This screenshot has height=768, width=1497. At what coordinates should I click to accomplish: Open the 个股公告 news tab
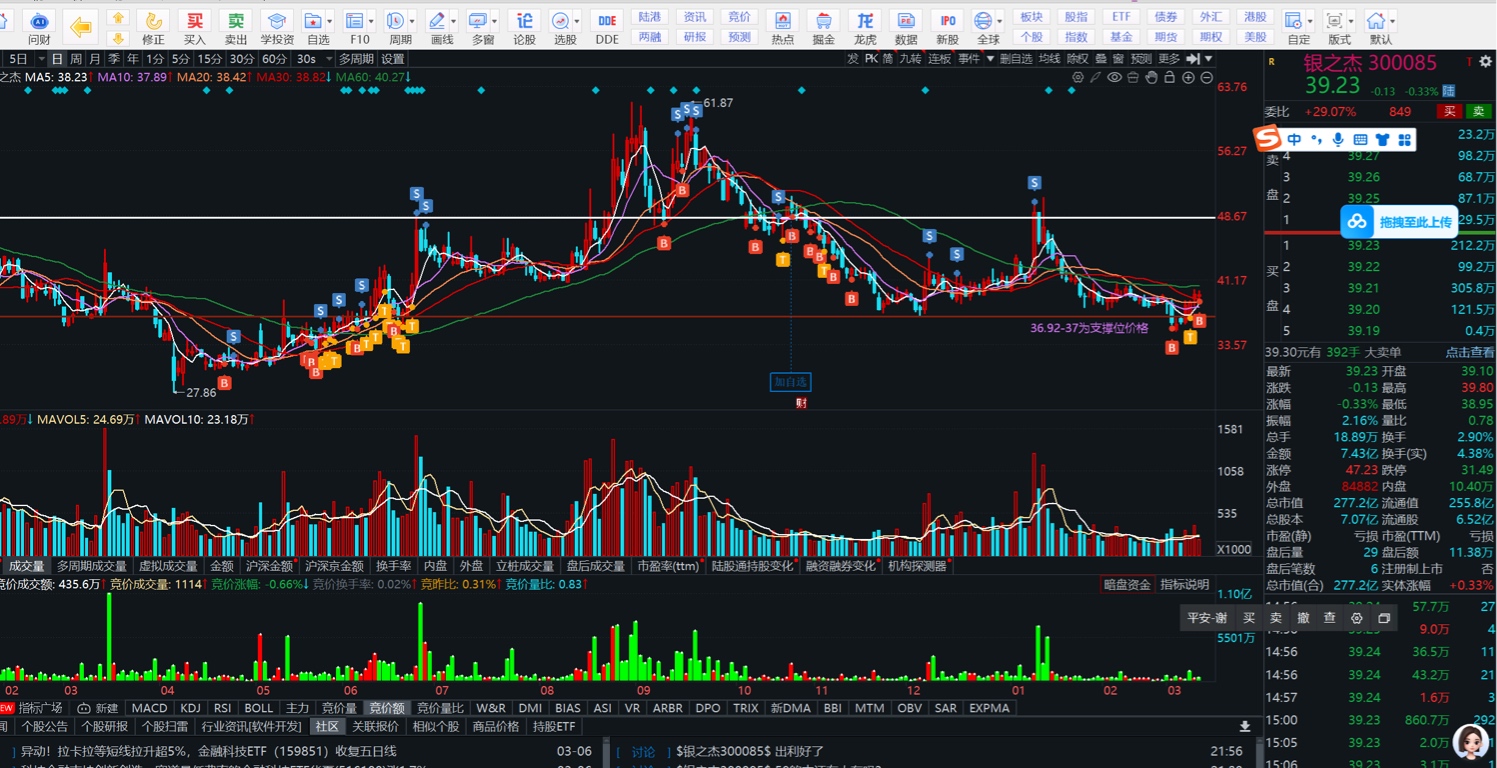(45, 727)
